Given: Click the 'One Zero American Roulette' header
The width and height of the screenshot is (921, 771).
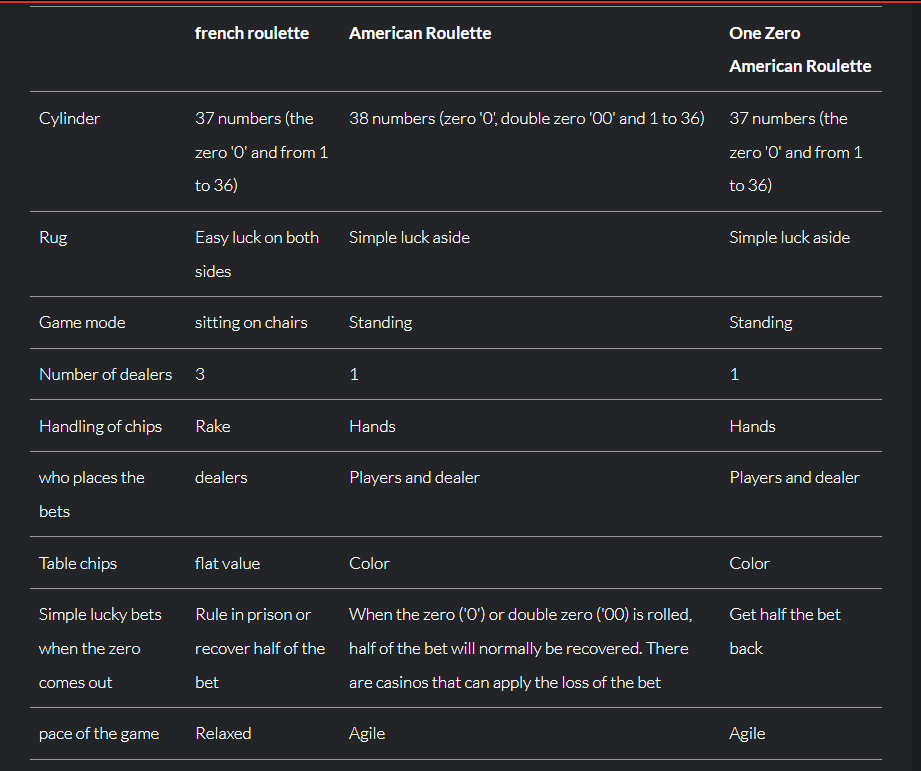Looking at the screenshot, I should click(800, 50).
